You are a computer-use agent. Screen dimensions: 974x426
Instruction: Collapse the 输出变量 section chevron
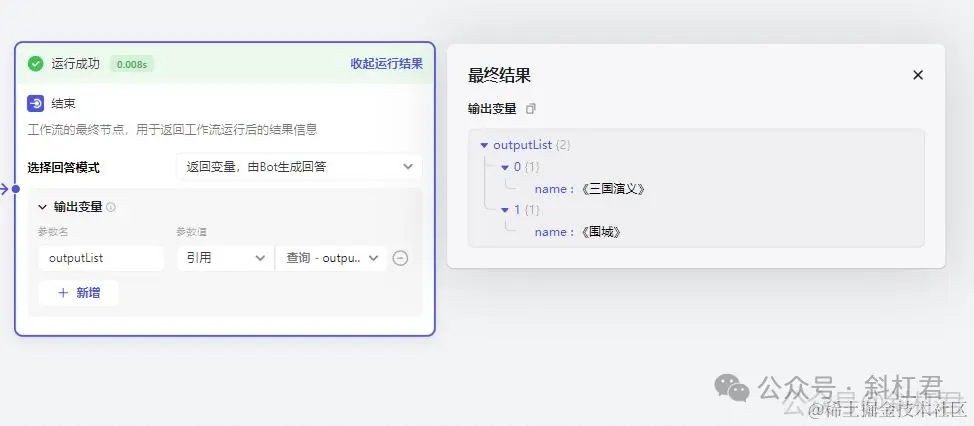pyautogui.click(x=43, y=207)
